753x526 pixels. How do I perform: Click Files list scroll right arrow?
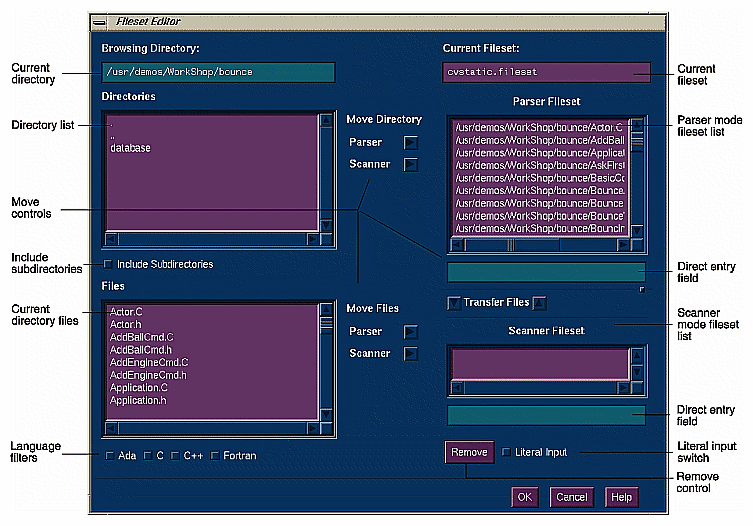click(x=313, y=428)
